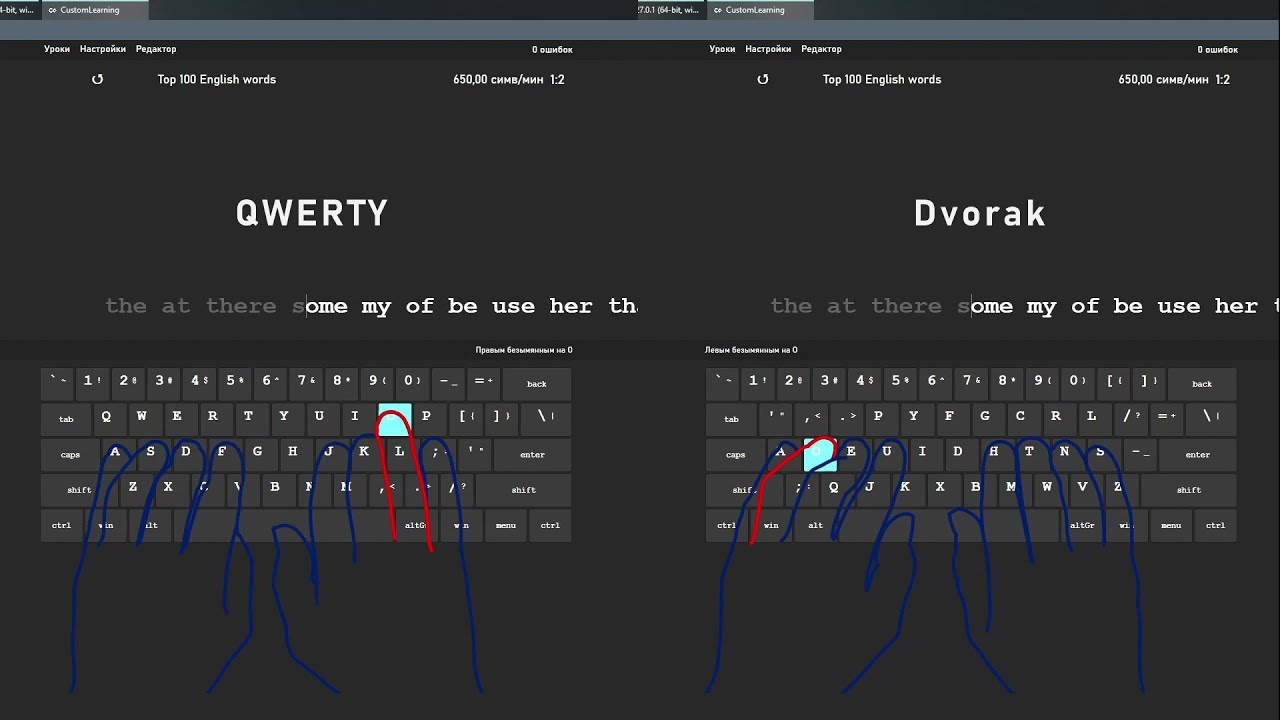Click the '650,00 симв/мин' speed in Dvorak window
The image size is (1280, 720).
click(x=1163, y=79)
